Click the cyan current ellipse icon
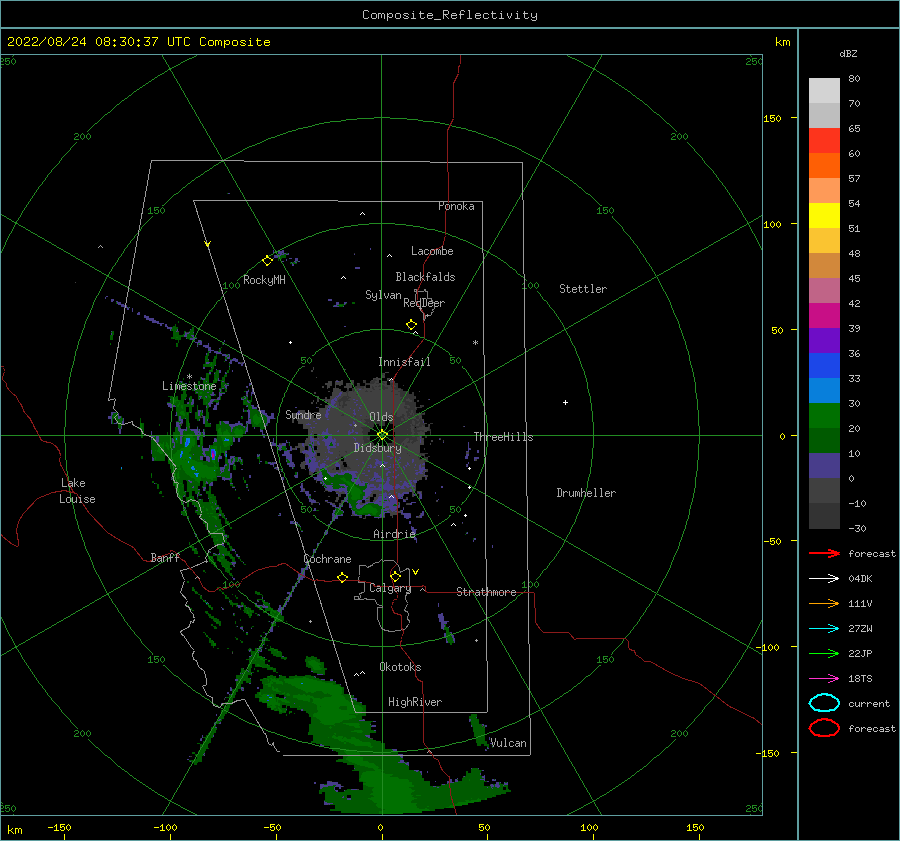 click(824, 703)
